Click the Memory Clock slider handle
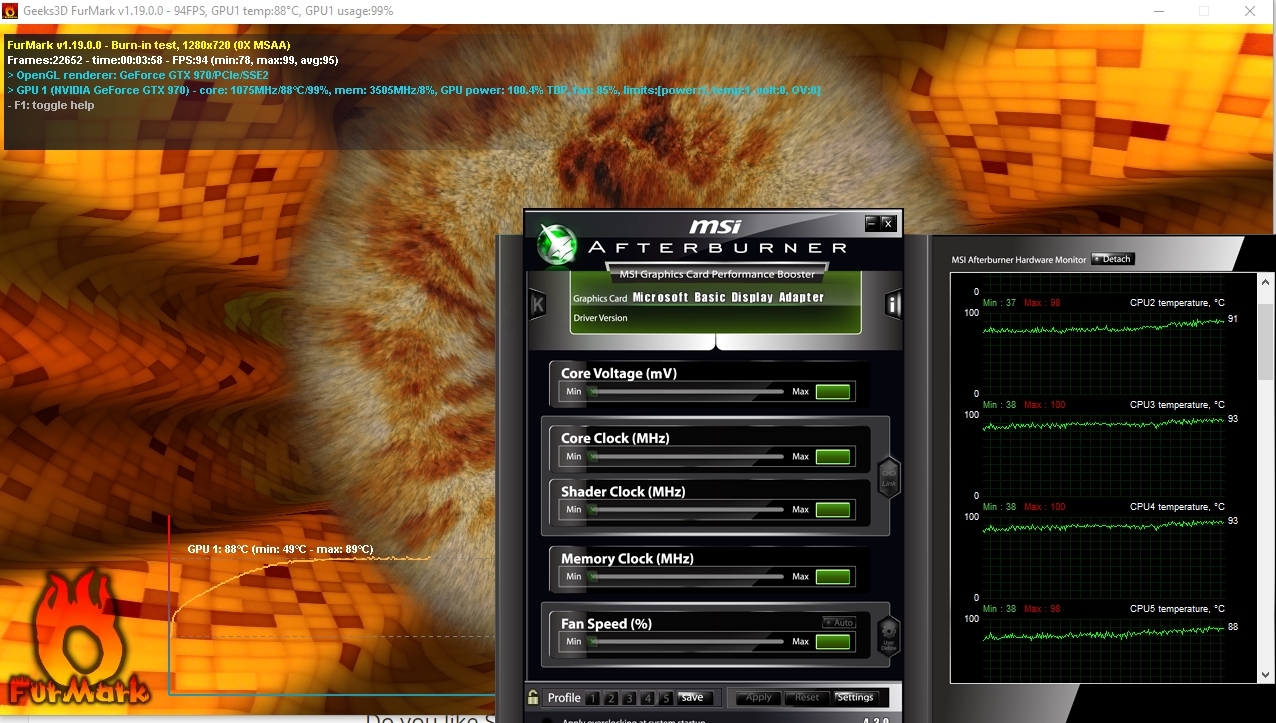The height and width of the screenshot is (723, 1276). 593,576
